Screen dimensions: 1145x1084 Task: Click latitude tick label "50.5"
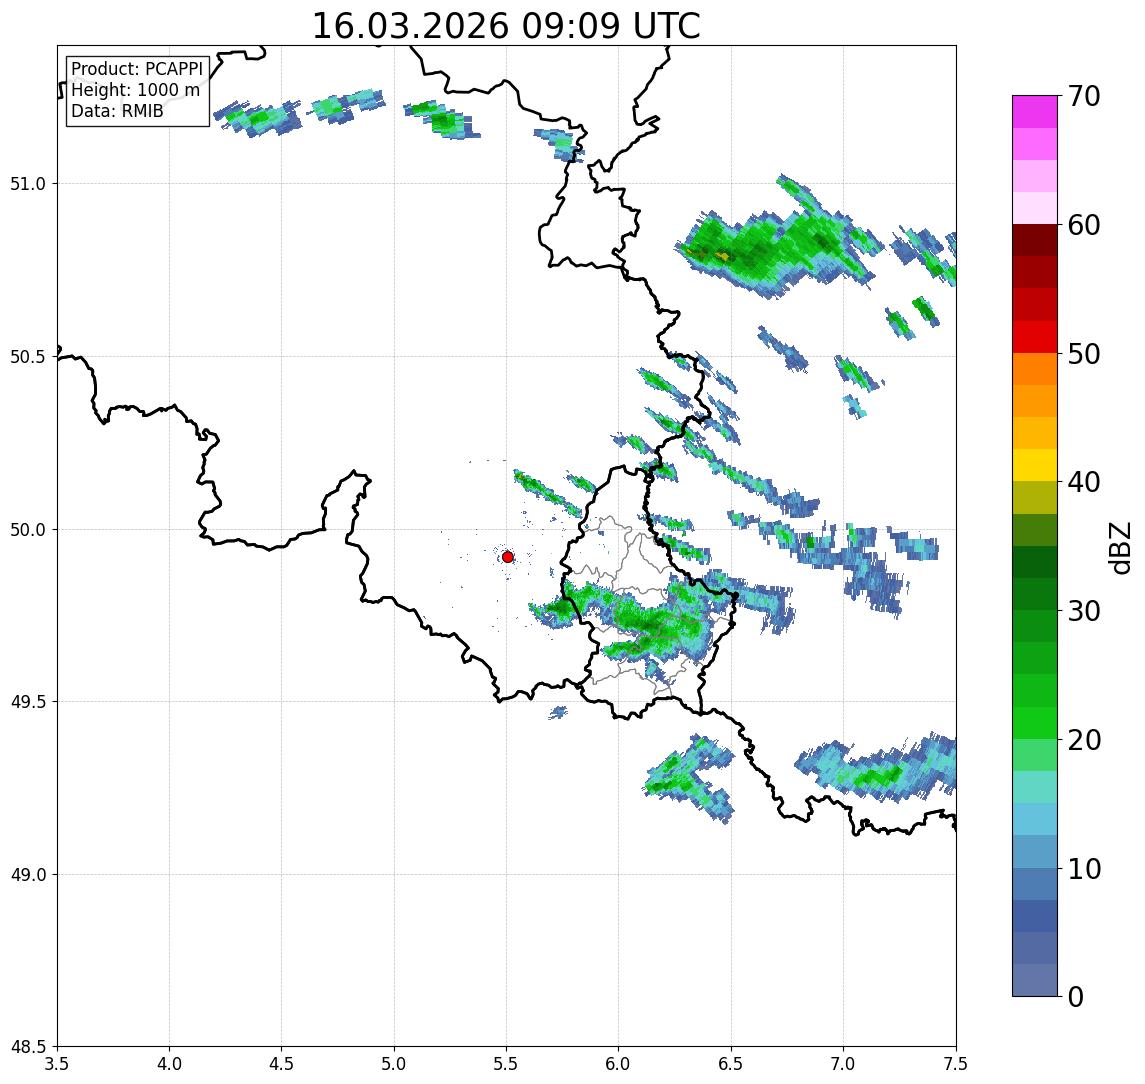28,357
